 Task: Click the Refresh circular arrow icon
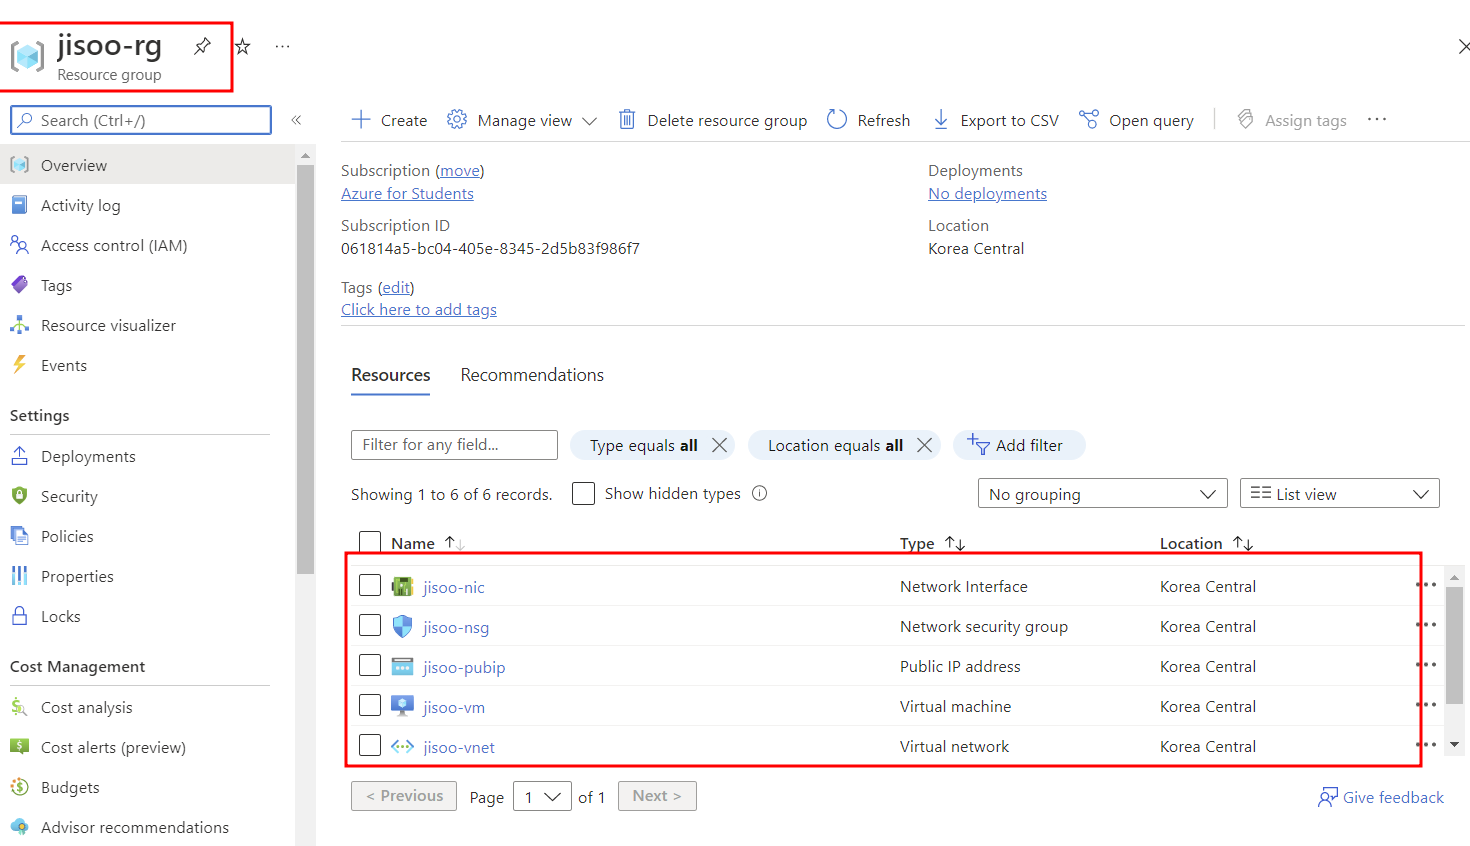pyautogui.click(x=837, y=120)
